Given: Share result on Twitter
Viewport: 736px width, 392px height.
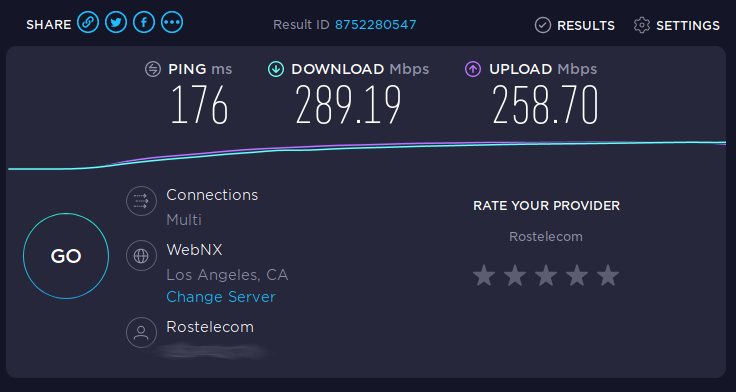Looking at the screenshot, I should pos(116,22).
